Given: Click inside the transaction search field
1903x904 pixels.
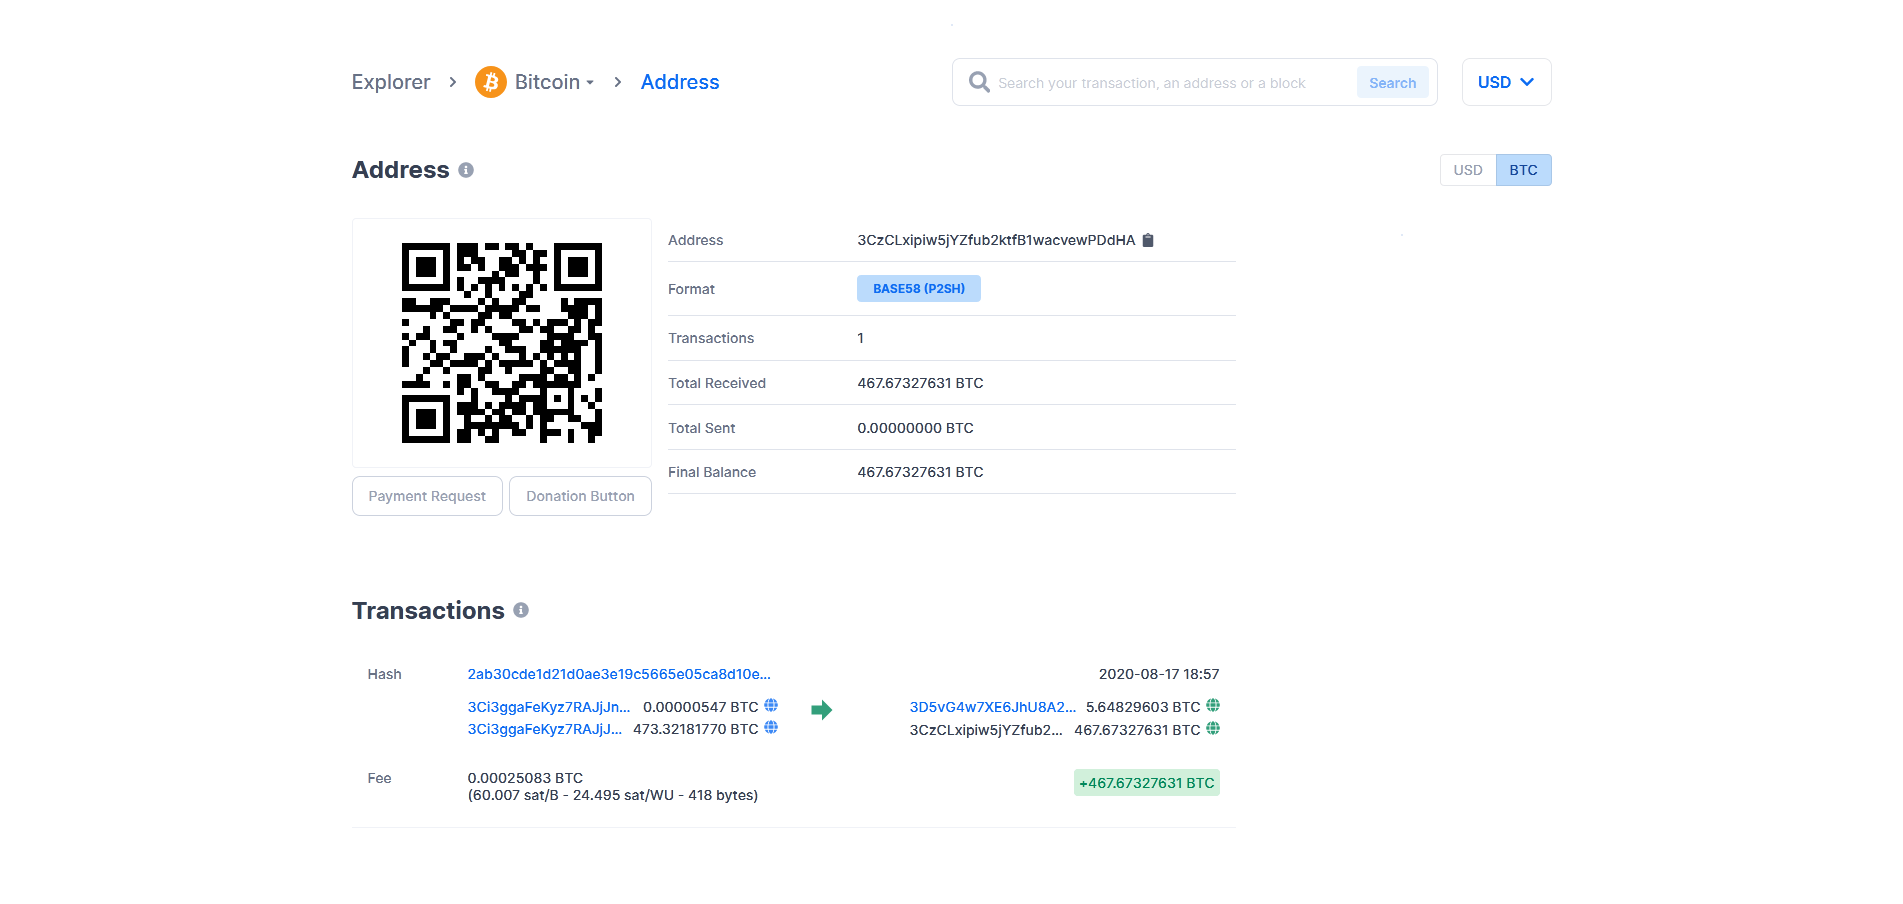Looking at the screenshot, I should tap(1150, 82).
